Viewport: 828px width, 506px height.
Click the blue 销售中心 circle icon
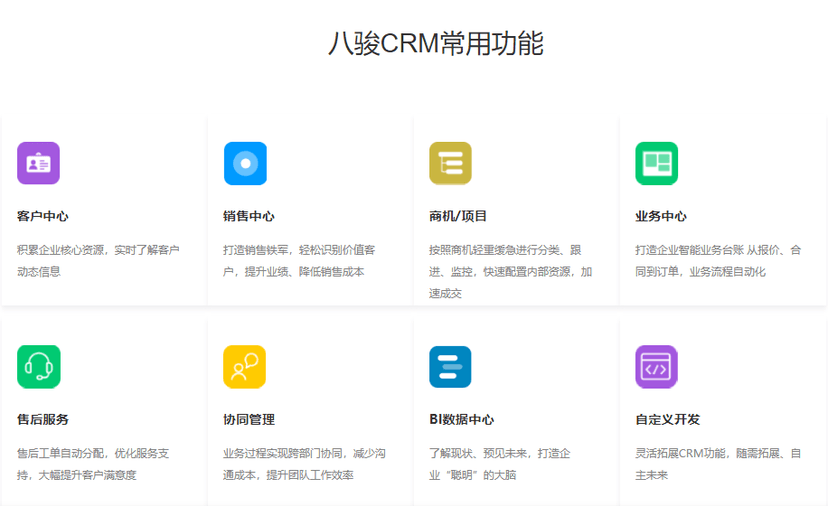(x=245, y=163)
